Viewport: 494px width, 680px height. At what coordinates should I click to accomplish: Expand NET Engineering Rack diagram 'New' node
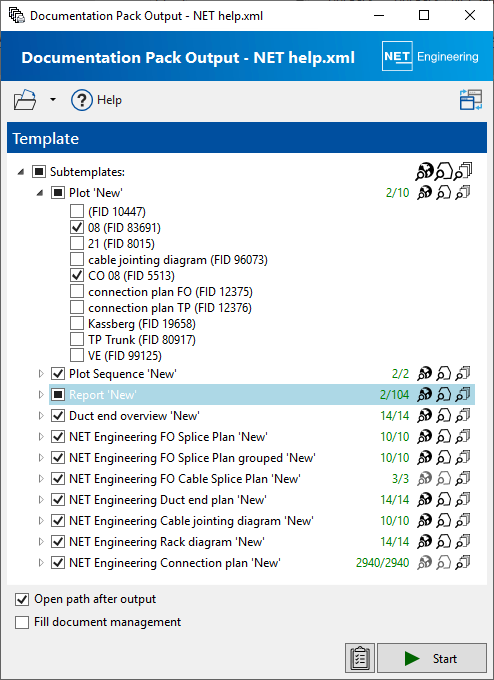[41, 542]
